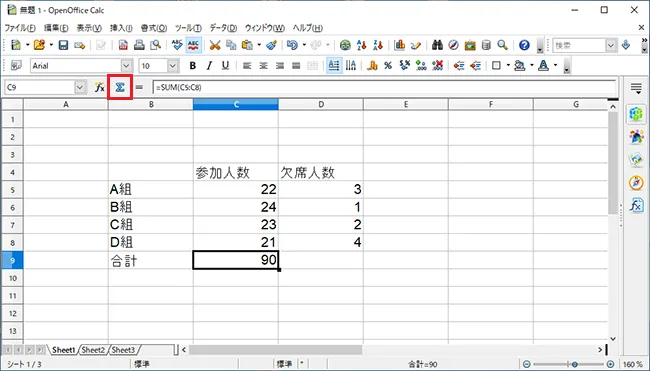Expand the Arial font name dropdown
650x371 pixels.
click(x=126, y=65)
